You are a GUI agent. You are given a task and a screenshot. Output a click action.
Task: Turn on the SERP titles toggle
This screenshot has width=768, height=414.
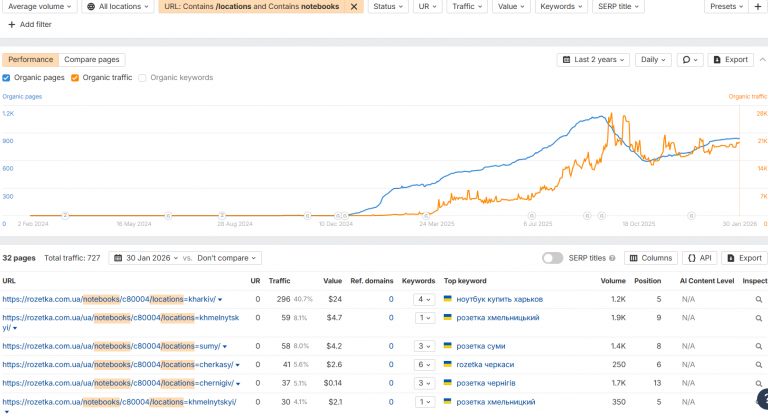click(552, 258)
